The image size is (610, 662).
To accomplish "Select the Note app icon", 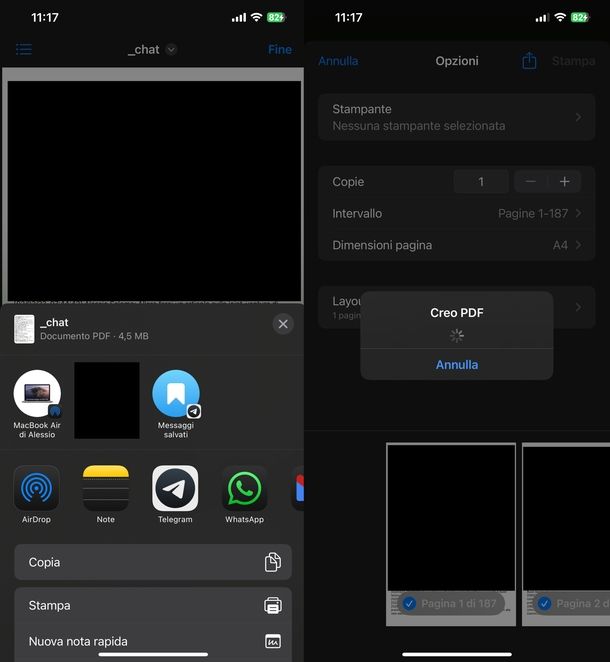I will coord(106,488).
